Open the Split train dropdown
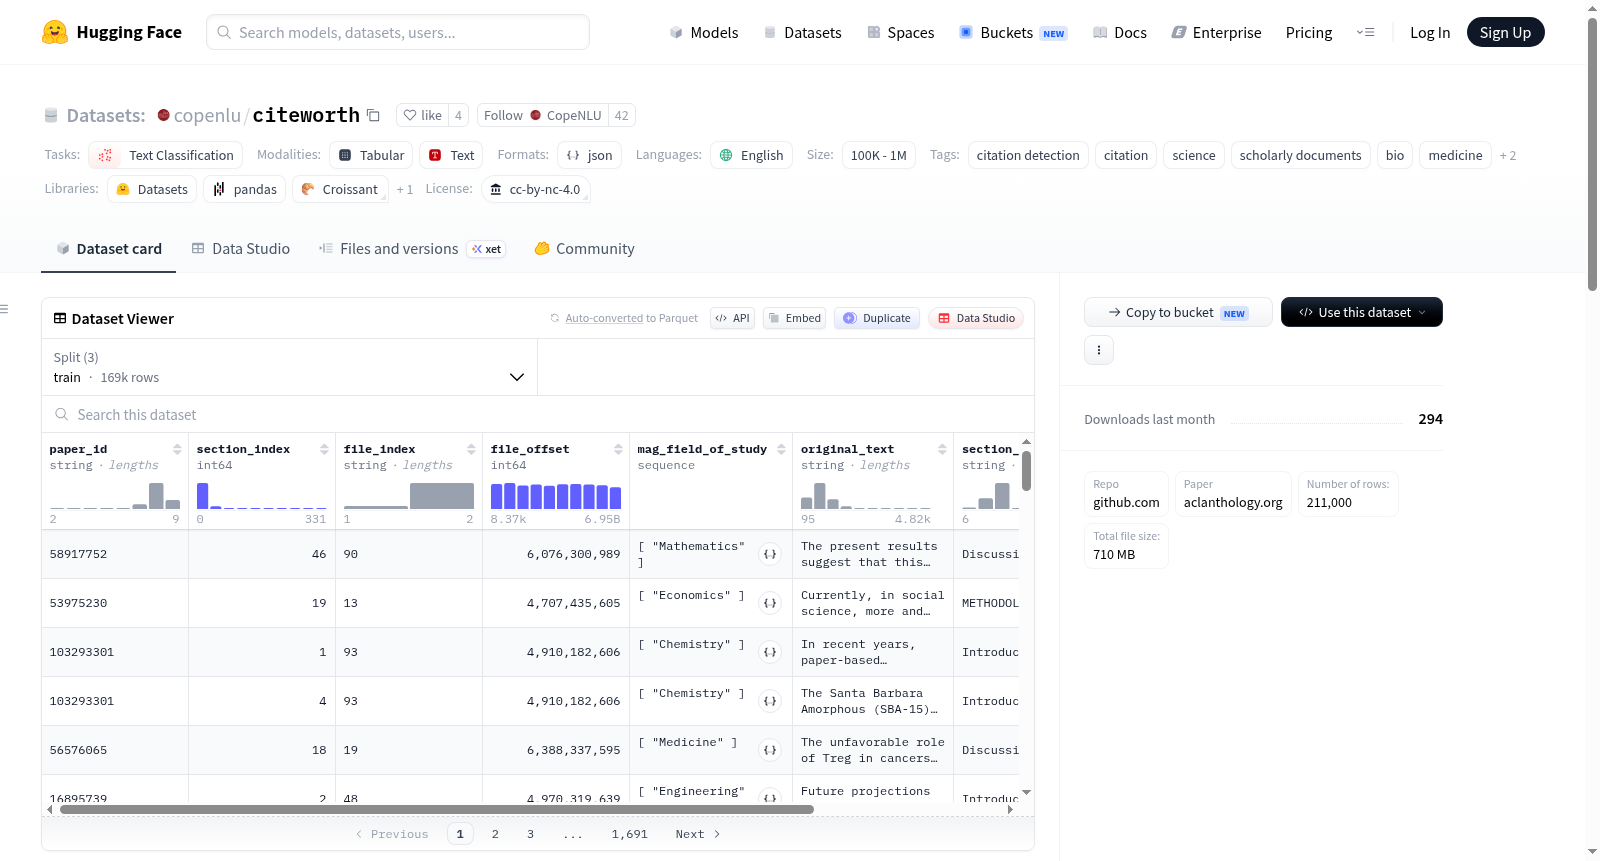The width and height of the screenshot is (1600, 861). tap(289, 367)
